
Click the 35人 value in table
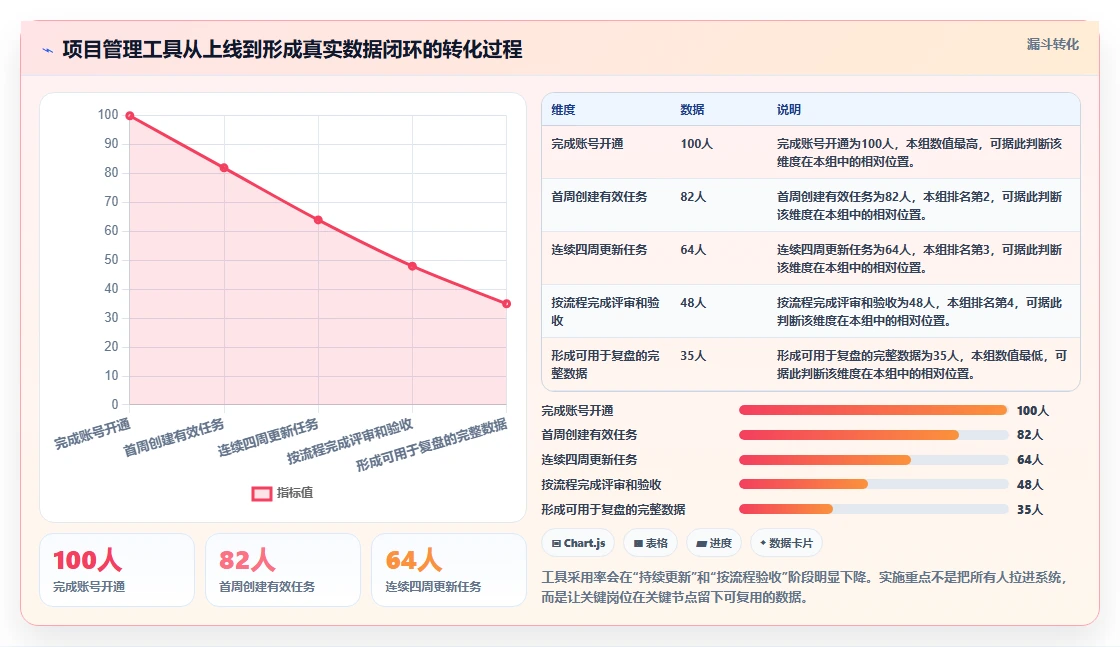click(x=693, y=356)
